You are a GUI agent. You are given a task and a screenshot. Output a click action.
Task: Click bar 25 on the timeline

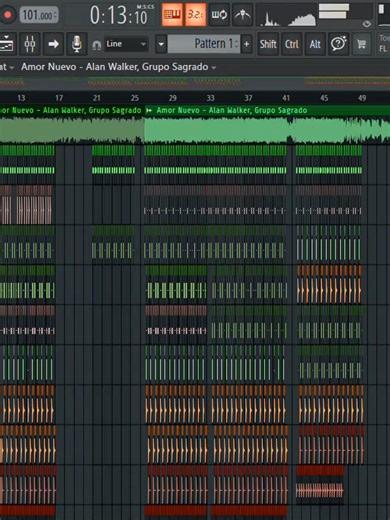pyautogui.click(x=135, y=98)
